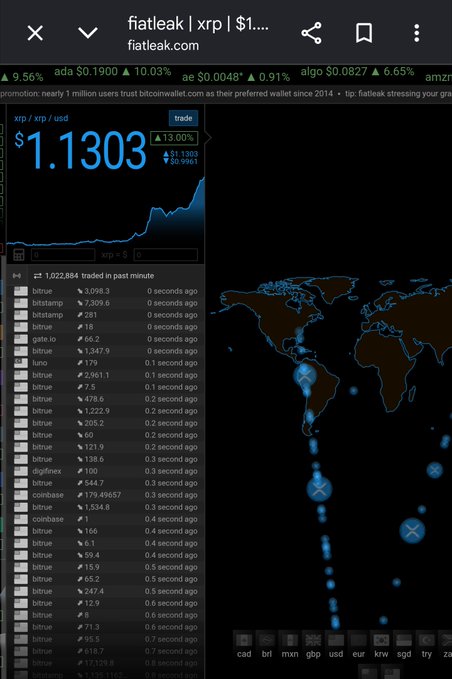Screen dimensions: 452x679
Task: Select the ada $0.1900 ticker entry
Action: pos(113,71)
